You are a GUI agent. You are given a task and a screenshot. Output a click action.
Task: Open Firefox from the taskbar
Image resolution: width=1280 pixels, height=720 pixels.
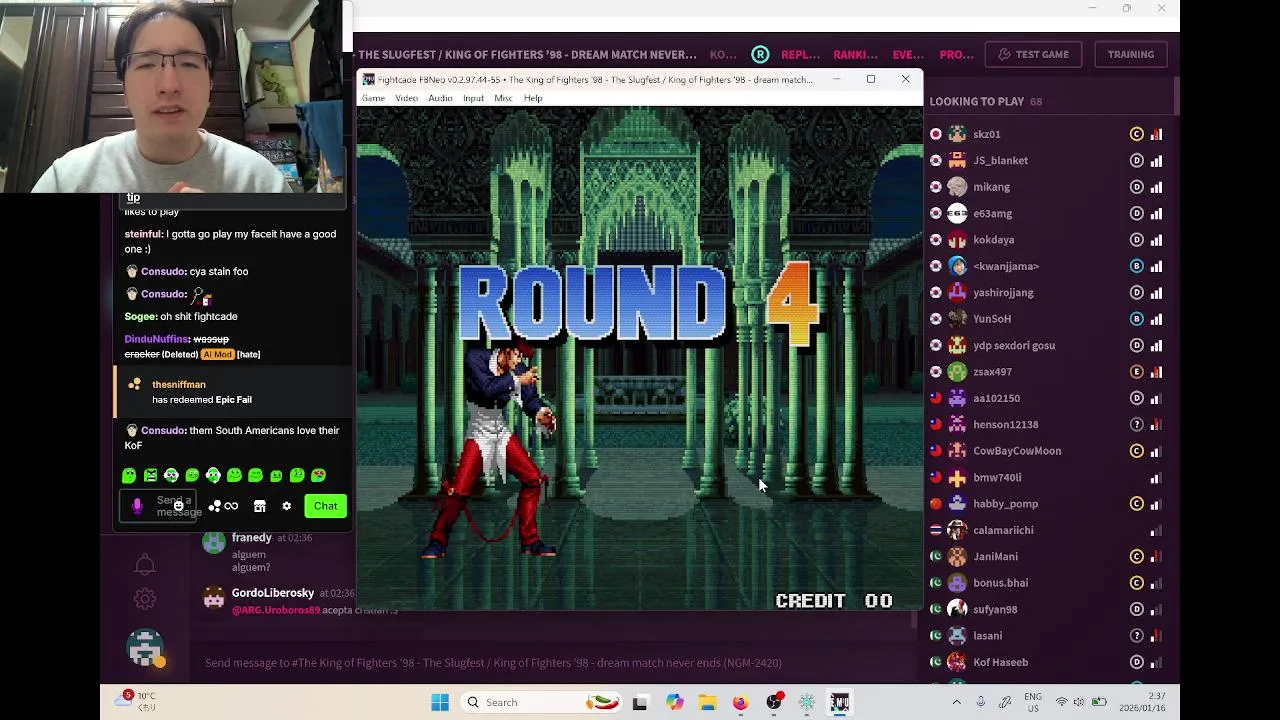click(x=740, y=702)
